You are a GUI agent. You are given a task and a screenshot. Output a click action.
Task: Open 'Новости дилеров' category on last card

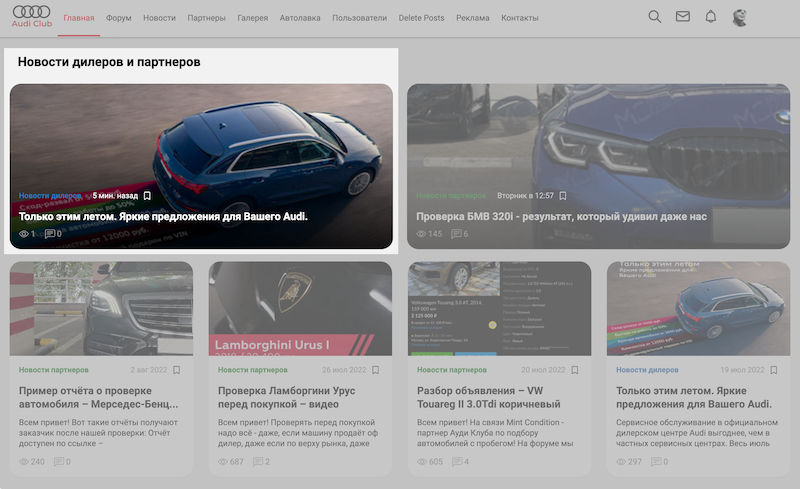tap(647, 370)
